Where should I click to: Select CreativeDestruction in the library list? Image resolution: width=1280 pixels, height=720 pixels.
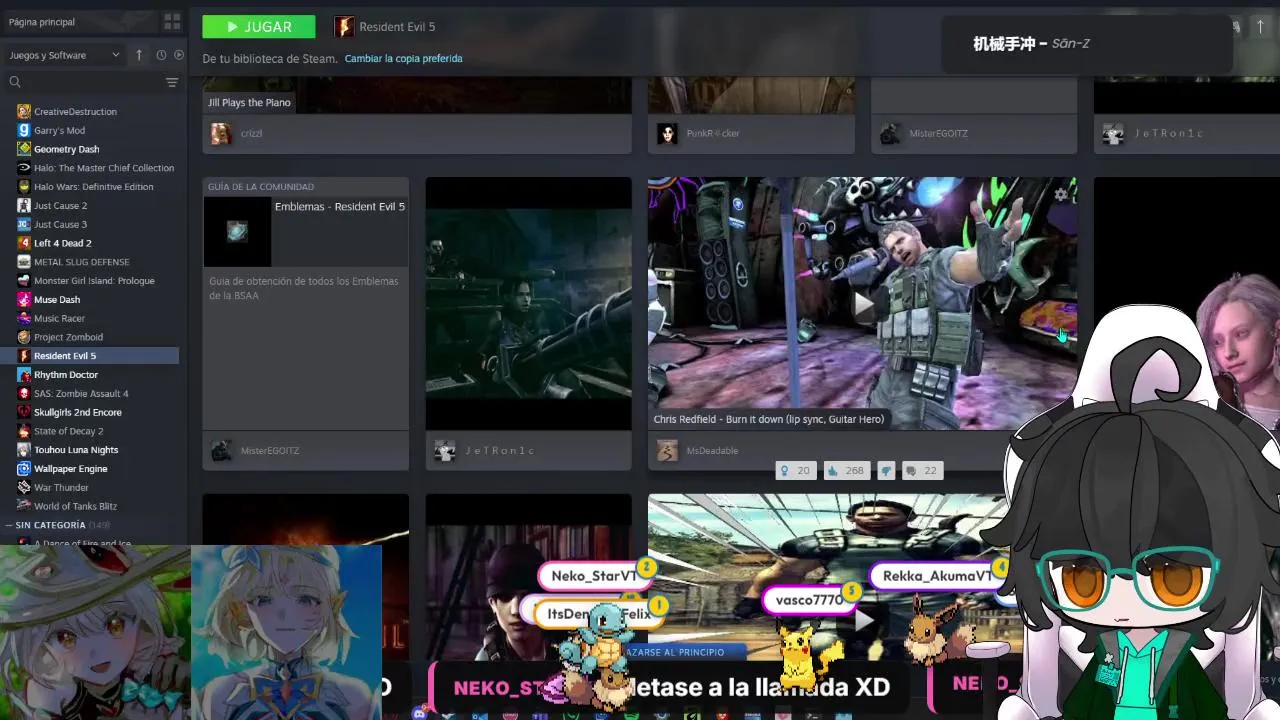tap(75, 112)
